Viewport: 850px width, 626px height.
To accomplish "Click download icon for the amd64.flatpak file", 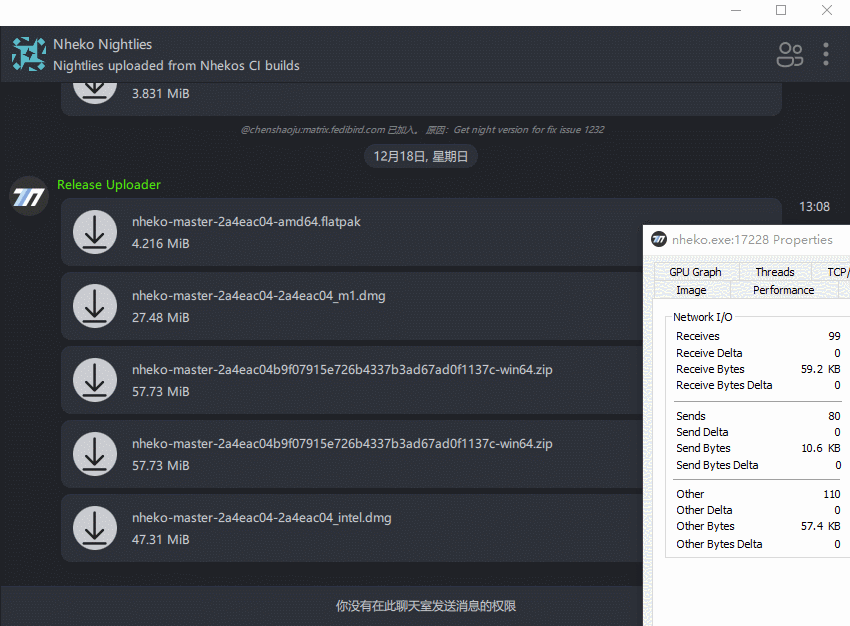I will tap(95, 232).
